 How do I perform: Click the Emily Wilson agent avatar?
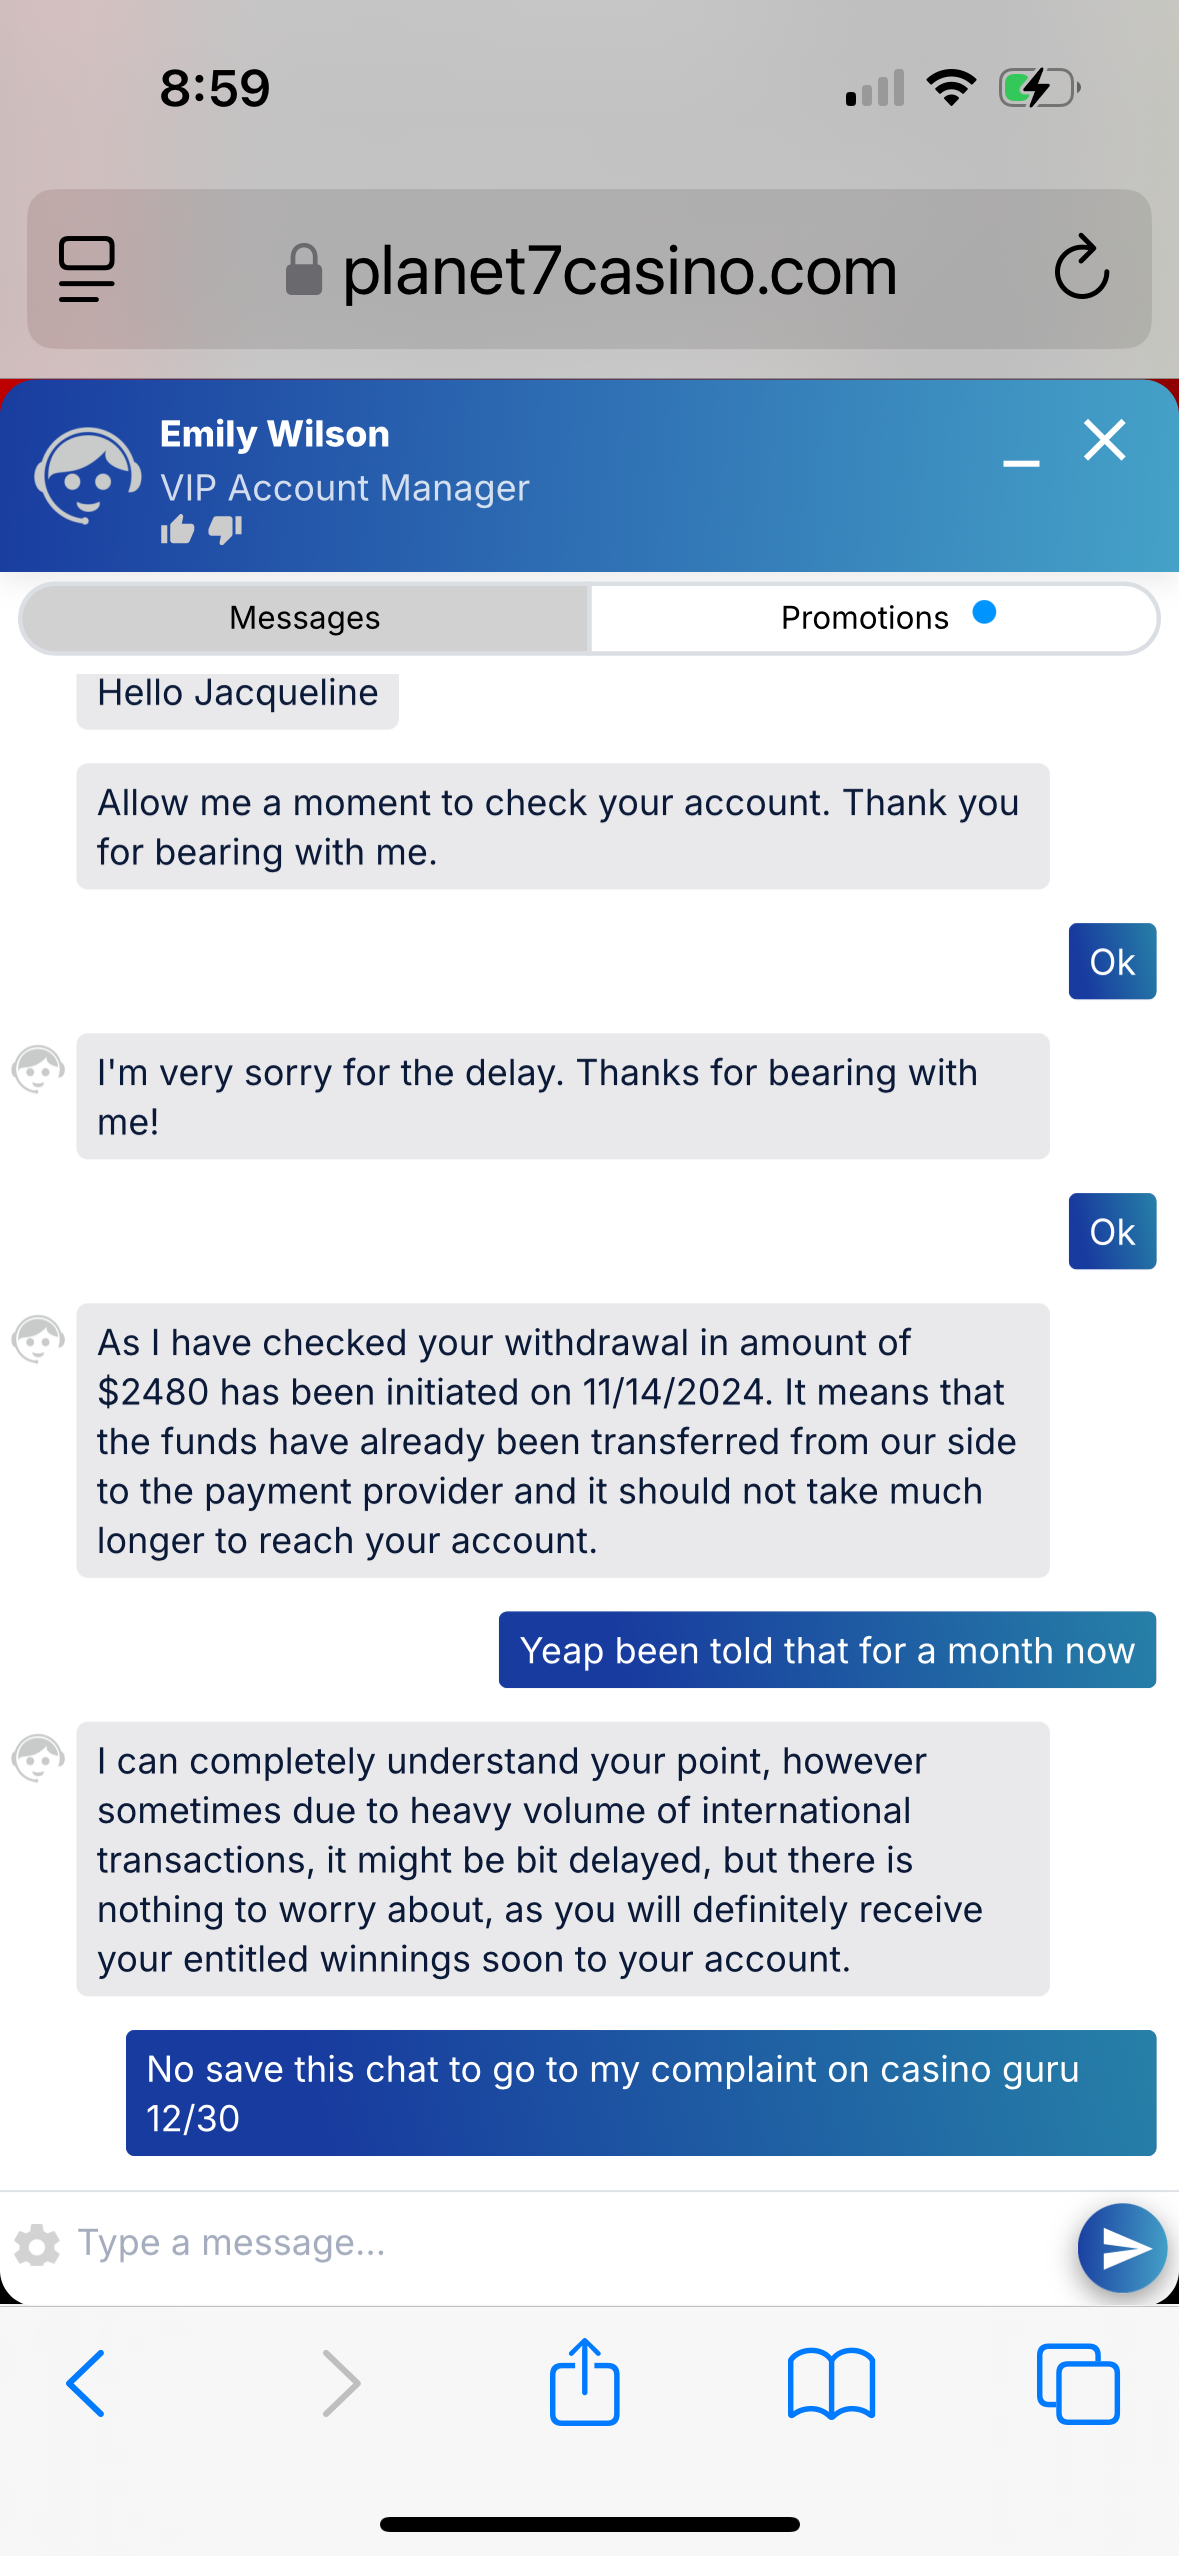[x=88, y=475]
